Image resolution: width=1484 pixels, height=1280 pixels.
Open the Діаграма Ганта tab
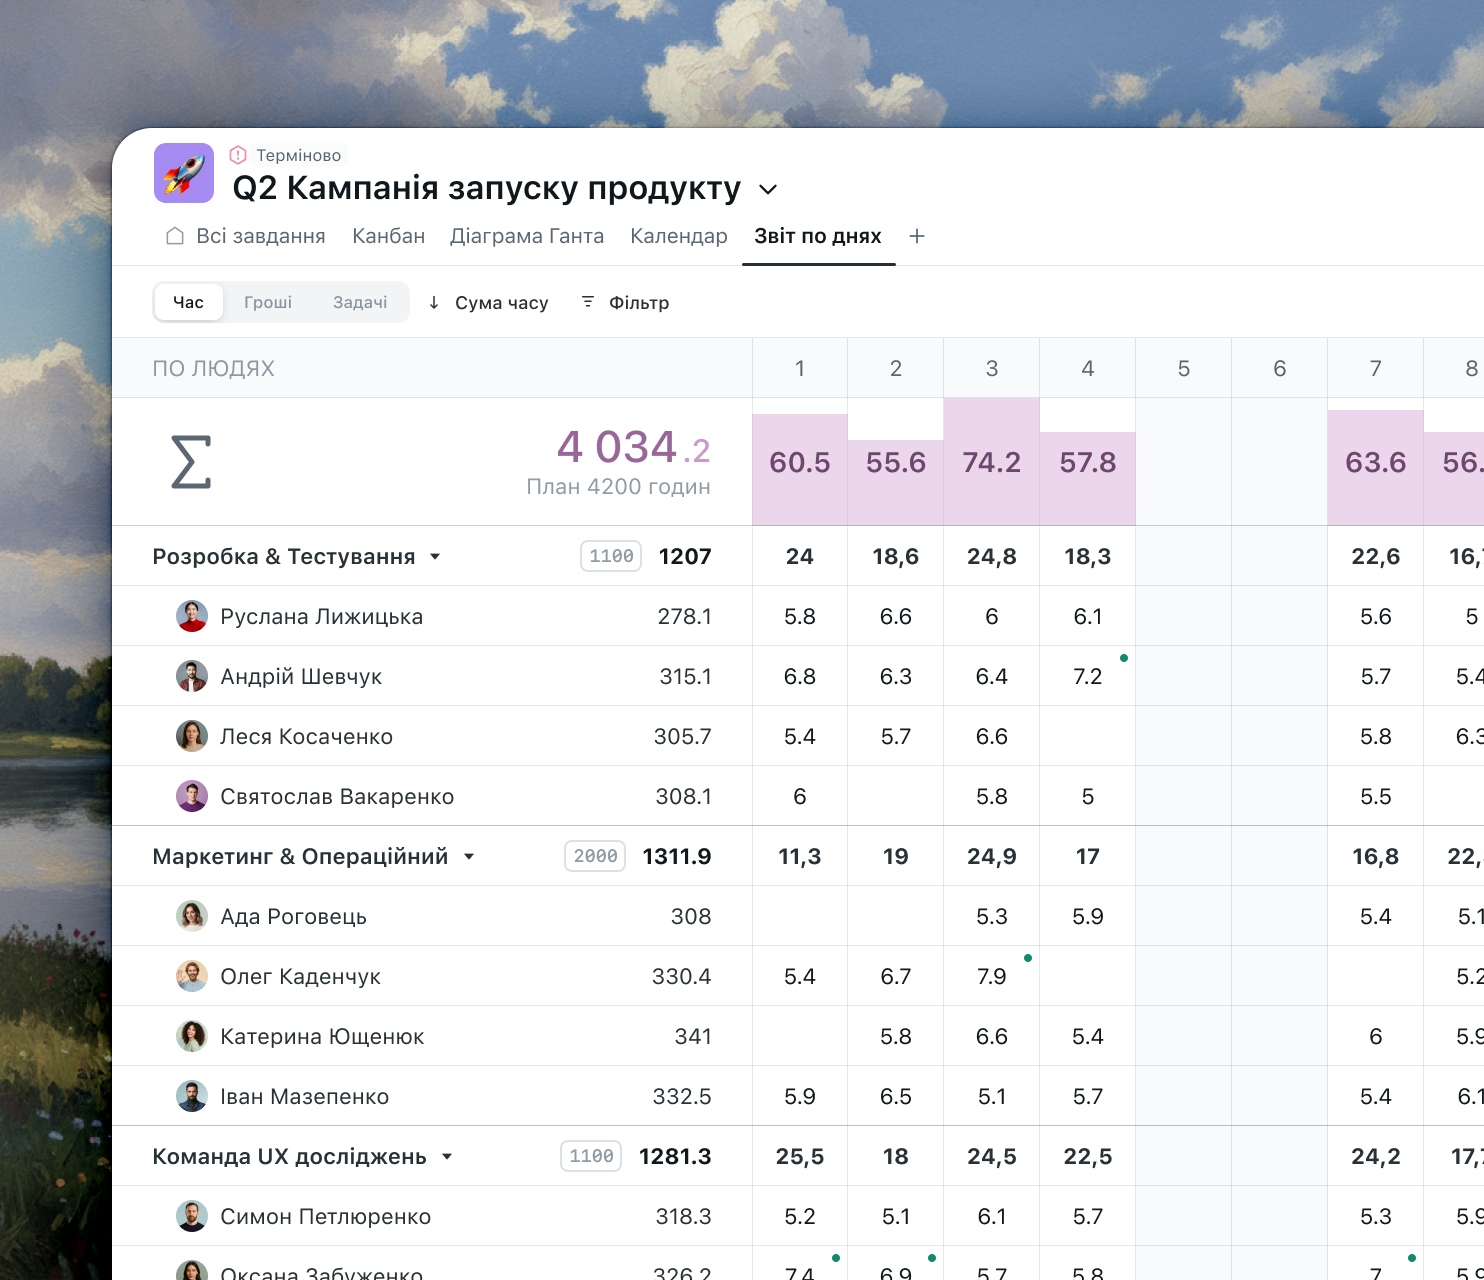click(x=527, y=236)
